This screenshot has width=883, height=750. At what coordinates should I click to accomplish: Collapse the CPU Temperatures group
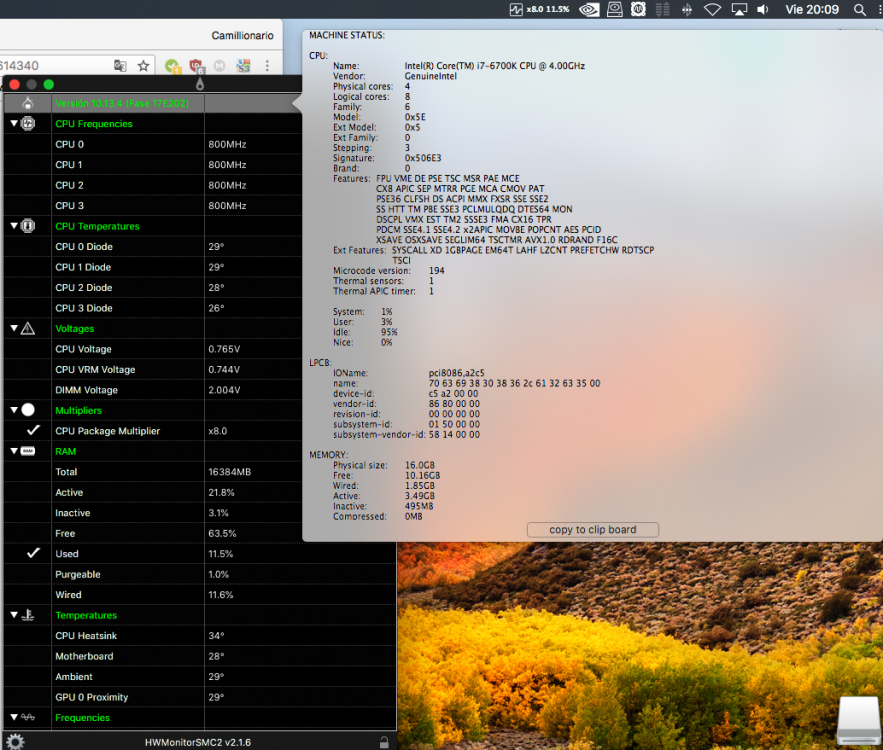tap(14, 225)
